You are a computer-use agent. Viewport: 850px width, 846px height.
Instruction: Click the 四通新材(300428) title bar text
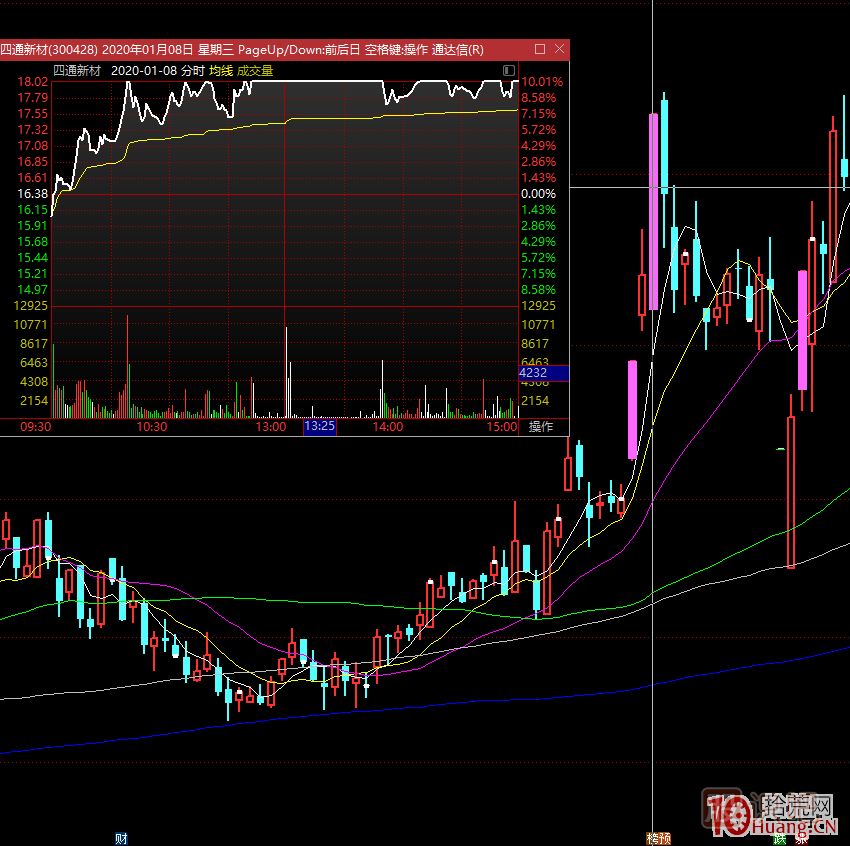point(50,50)
